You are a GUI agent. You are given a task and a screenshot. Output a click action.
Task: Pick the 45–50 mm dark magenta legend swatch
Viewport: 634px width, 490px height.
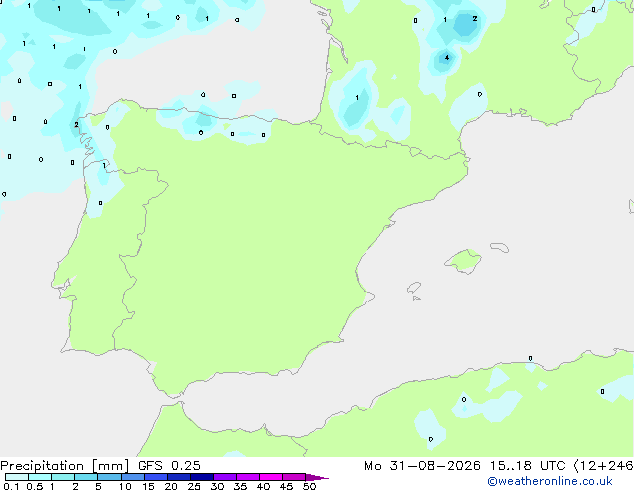(x=294, y=477)
